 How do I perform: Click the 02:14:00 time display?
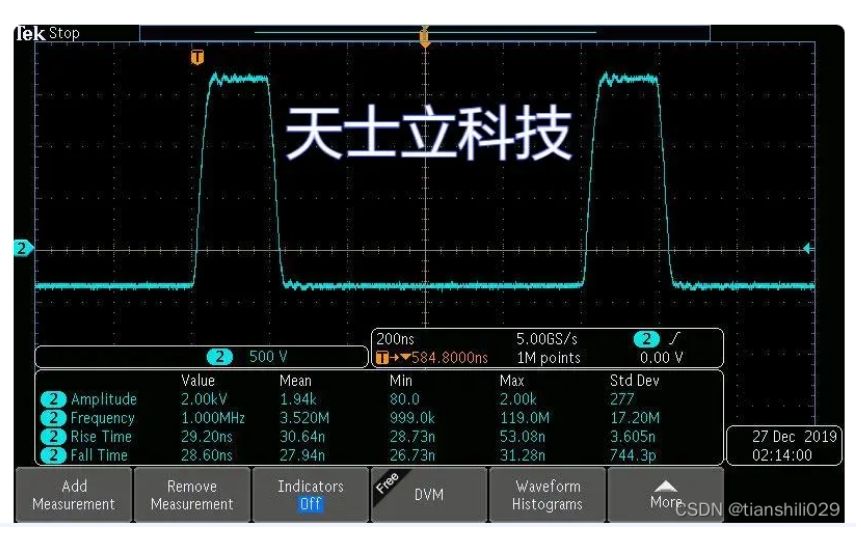(782, 455)
